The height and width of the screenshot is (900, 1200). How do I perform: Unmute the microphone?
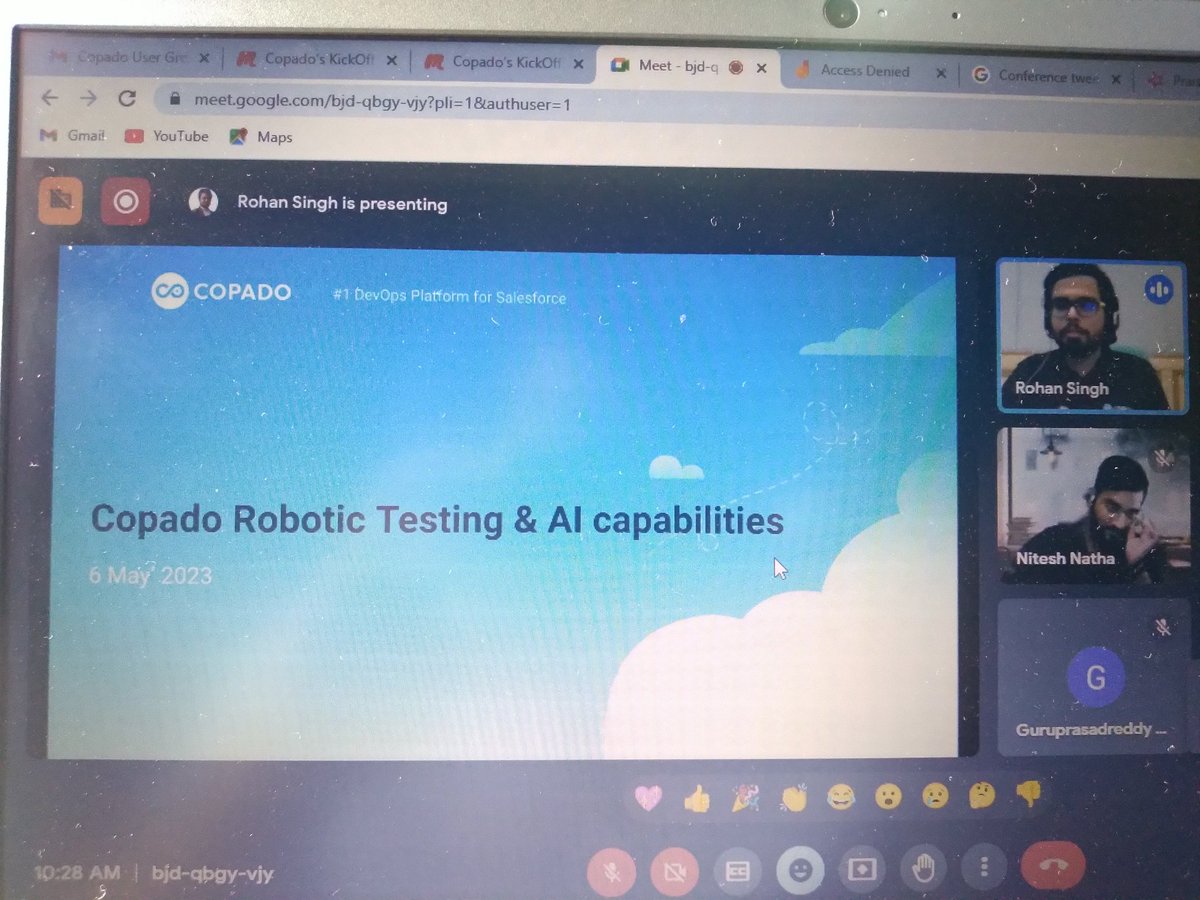click(612, 871)
